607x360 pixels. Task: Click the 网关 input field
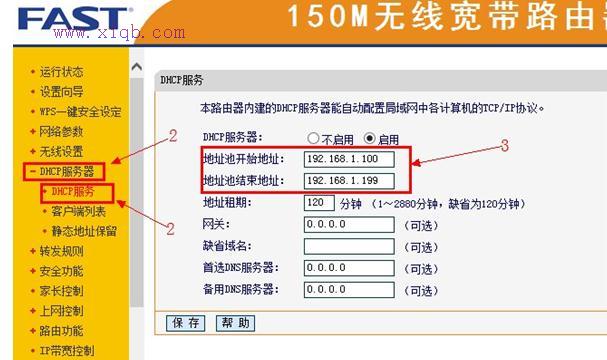click(x=349, y=225)
